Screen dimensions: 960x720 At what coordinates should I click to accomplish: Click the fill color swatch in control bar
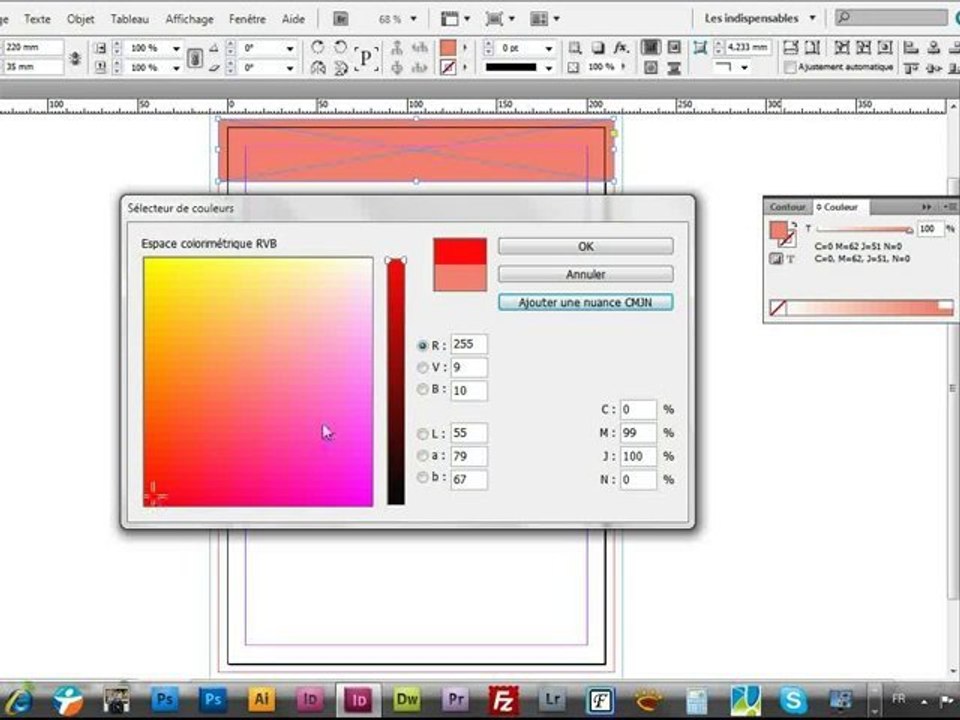coord(448,48)
